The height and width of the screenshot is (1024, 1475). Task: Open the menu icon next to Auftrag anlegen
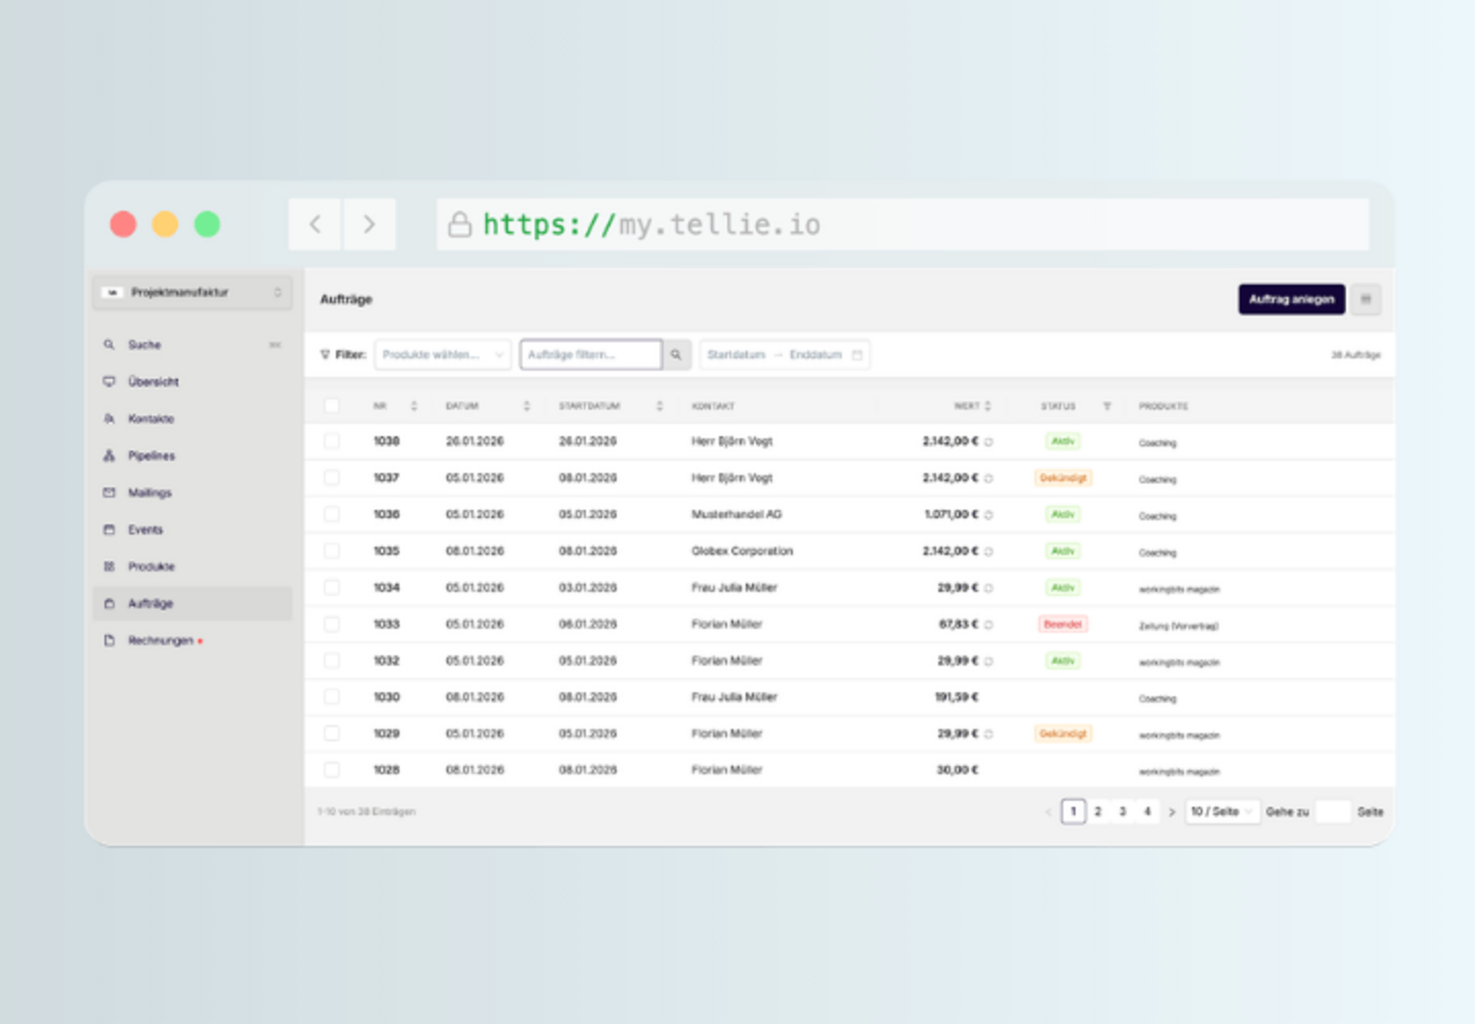(1366, 299)
